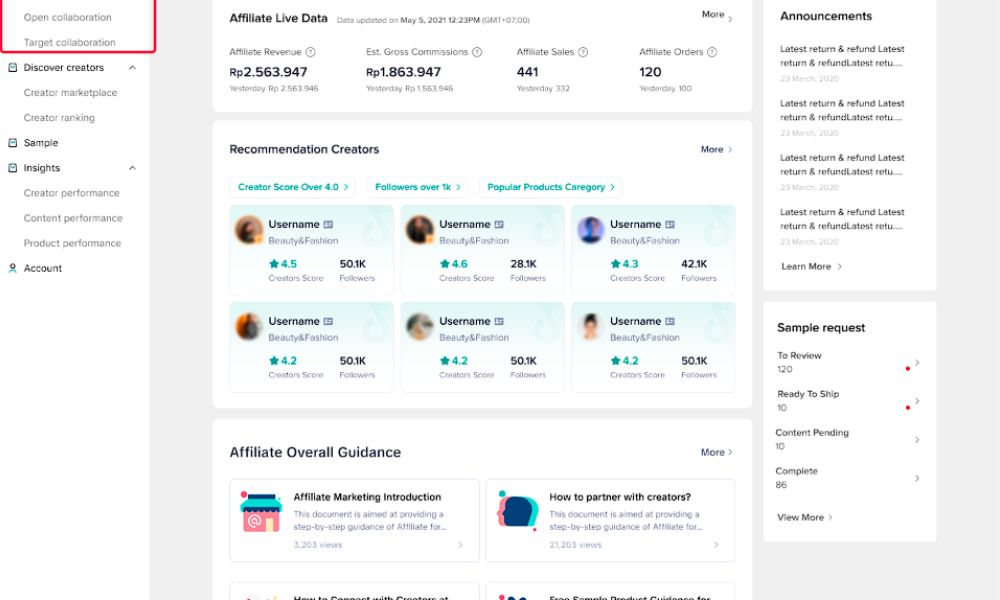Image resolution: width=1000 pixels, height=600 pixels.
Task: Click the Rp2.563.947 affiliate revenue value
Action: tap(268, 72)
